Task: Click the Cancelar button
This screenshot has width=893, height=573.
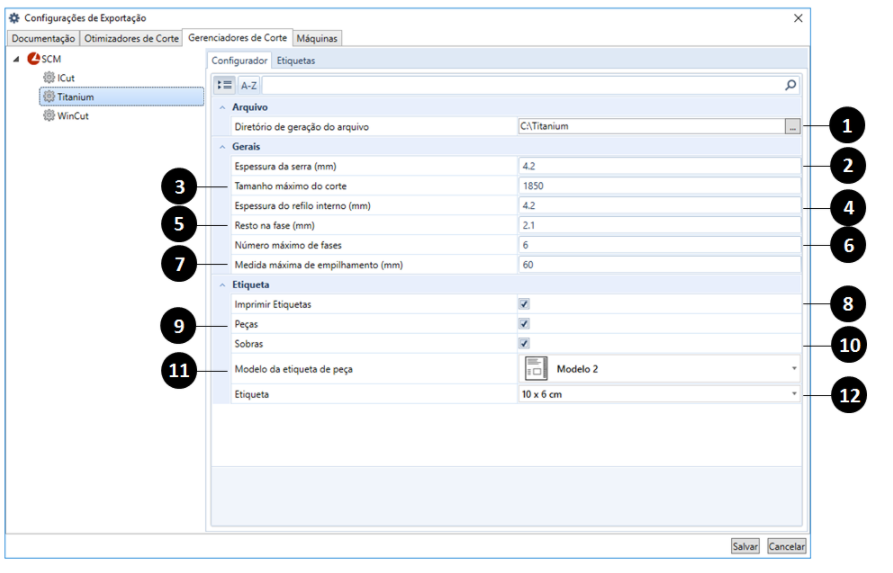Action: tap(787, 546)
